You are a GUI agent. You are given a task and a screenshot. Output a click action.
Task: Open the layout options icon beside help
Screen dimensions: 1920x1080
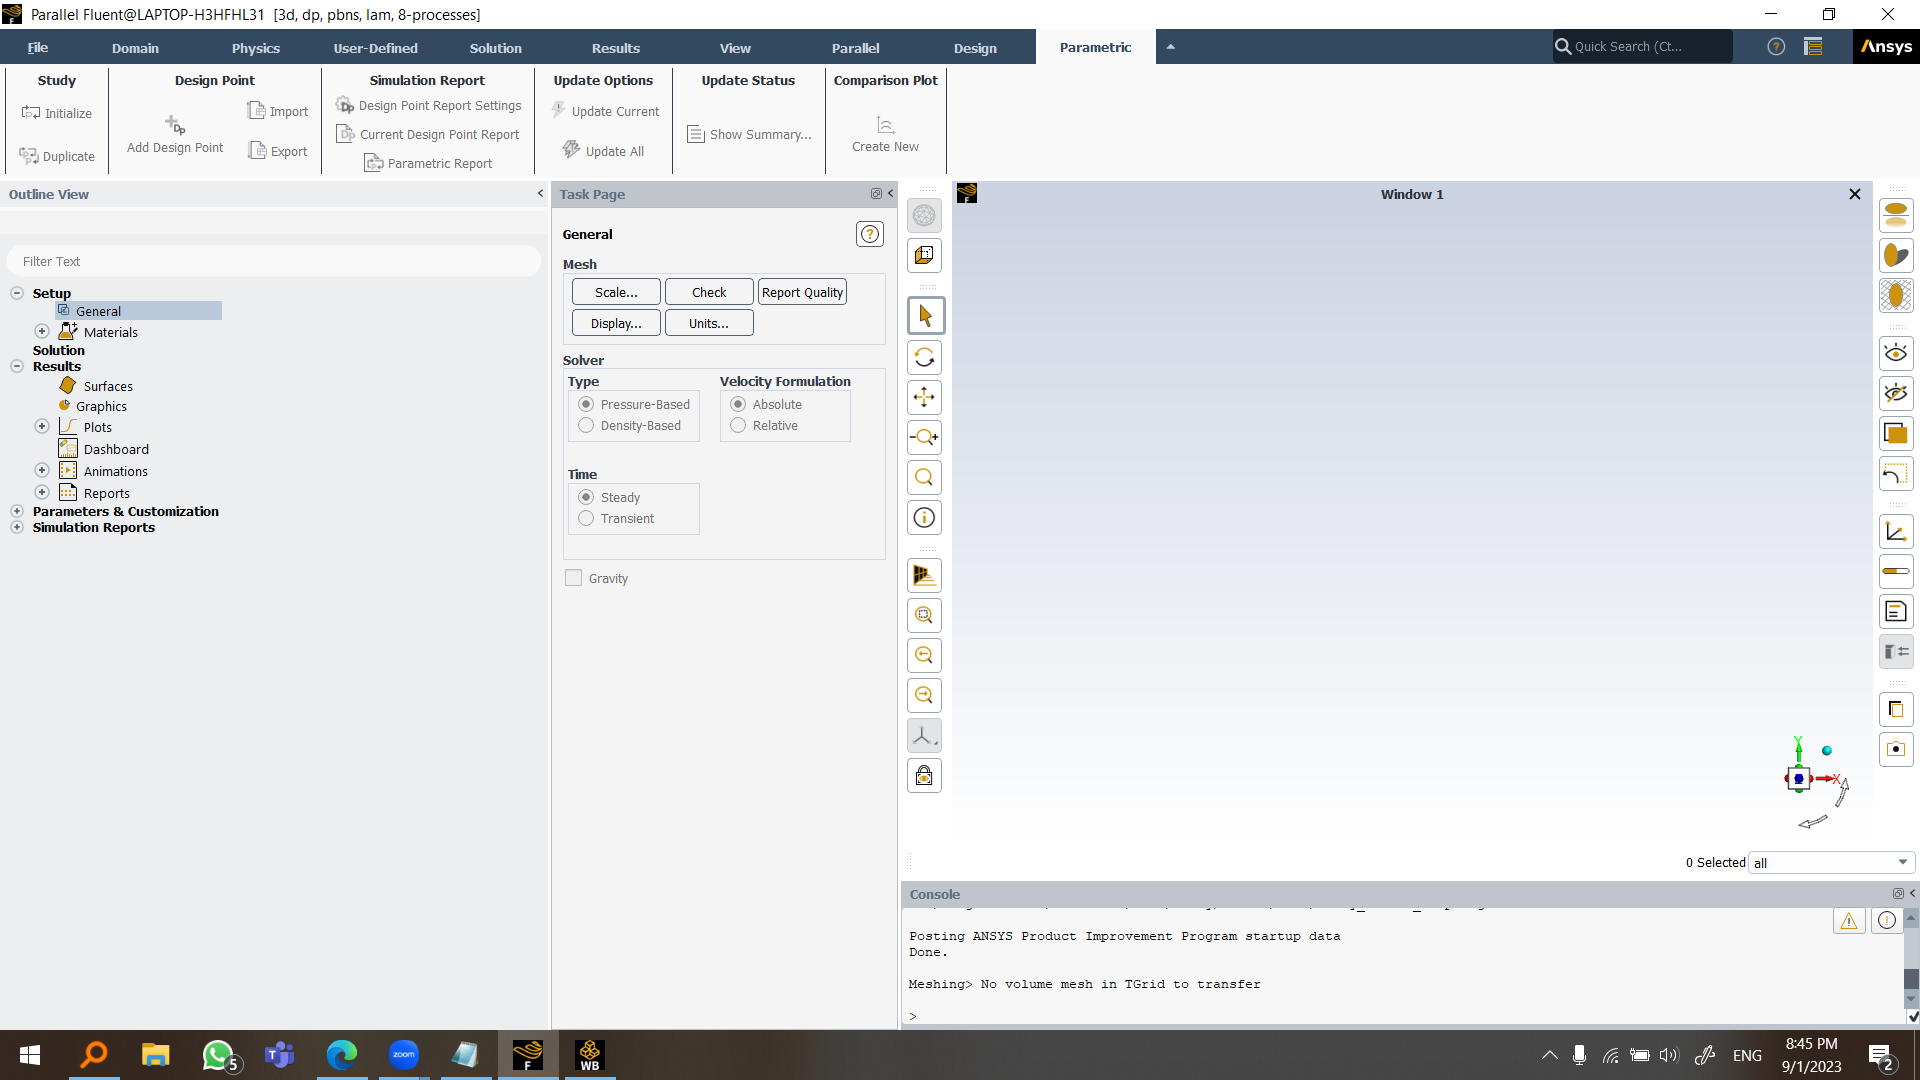tap(1813, 47)
